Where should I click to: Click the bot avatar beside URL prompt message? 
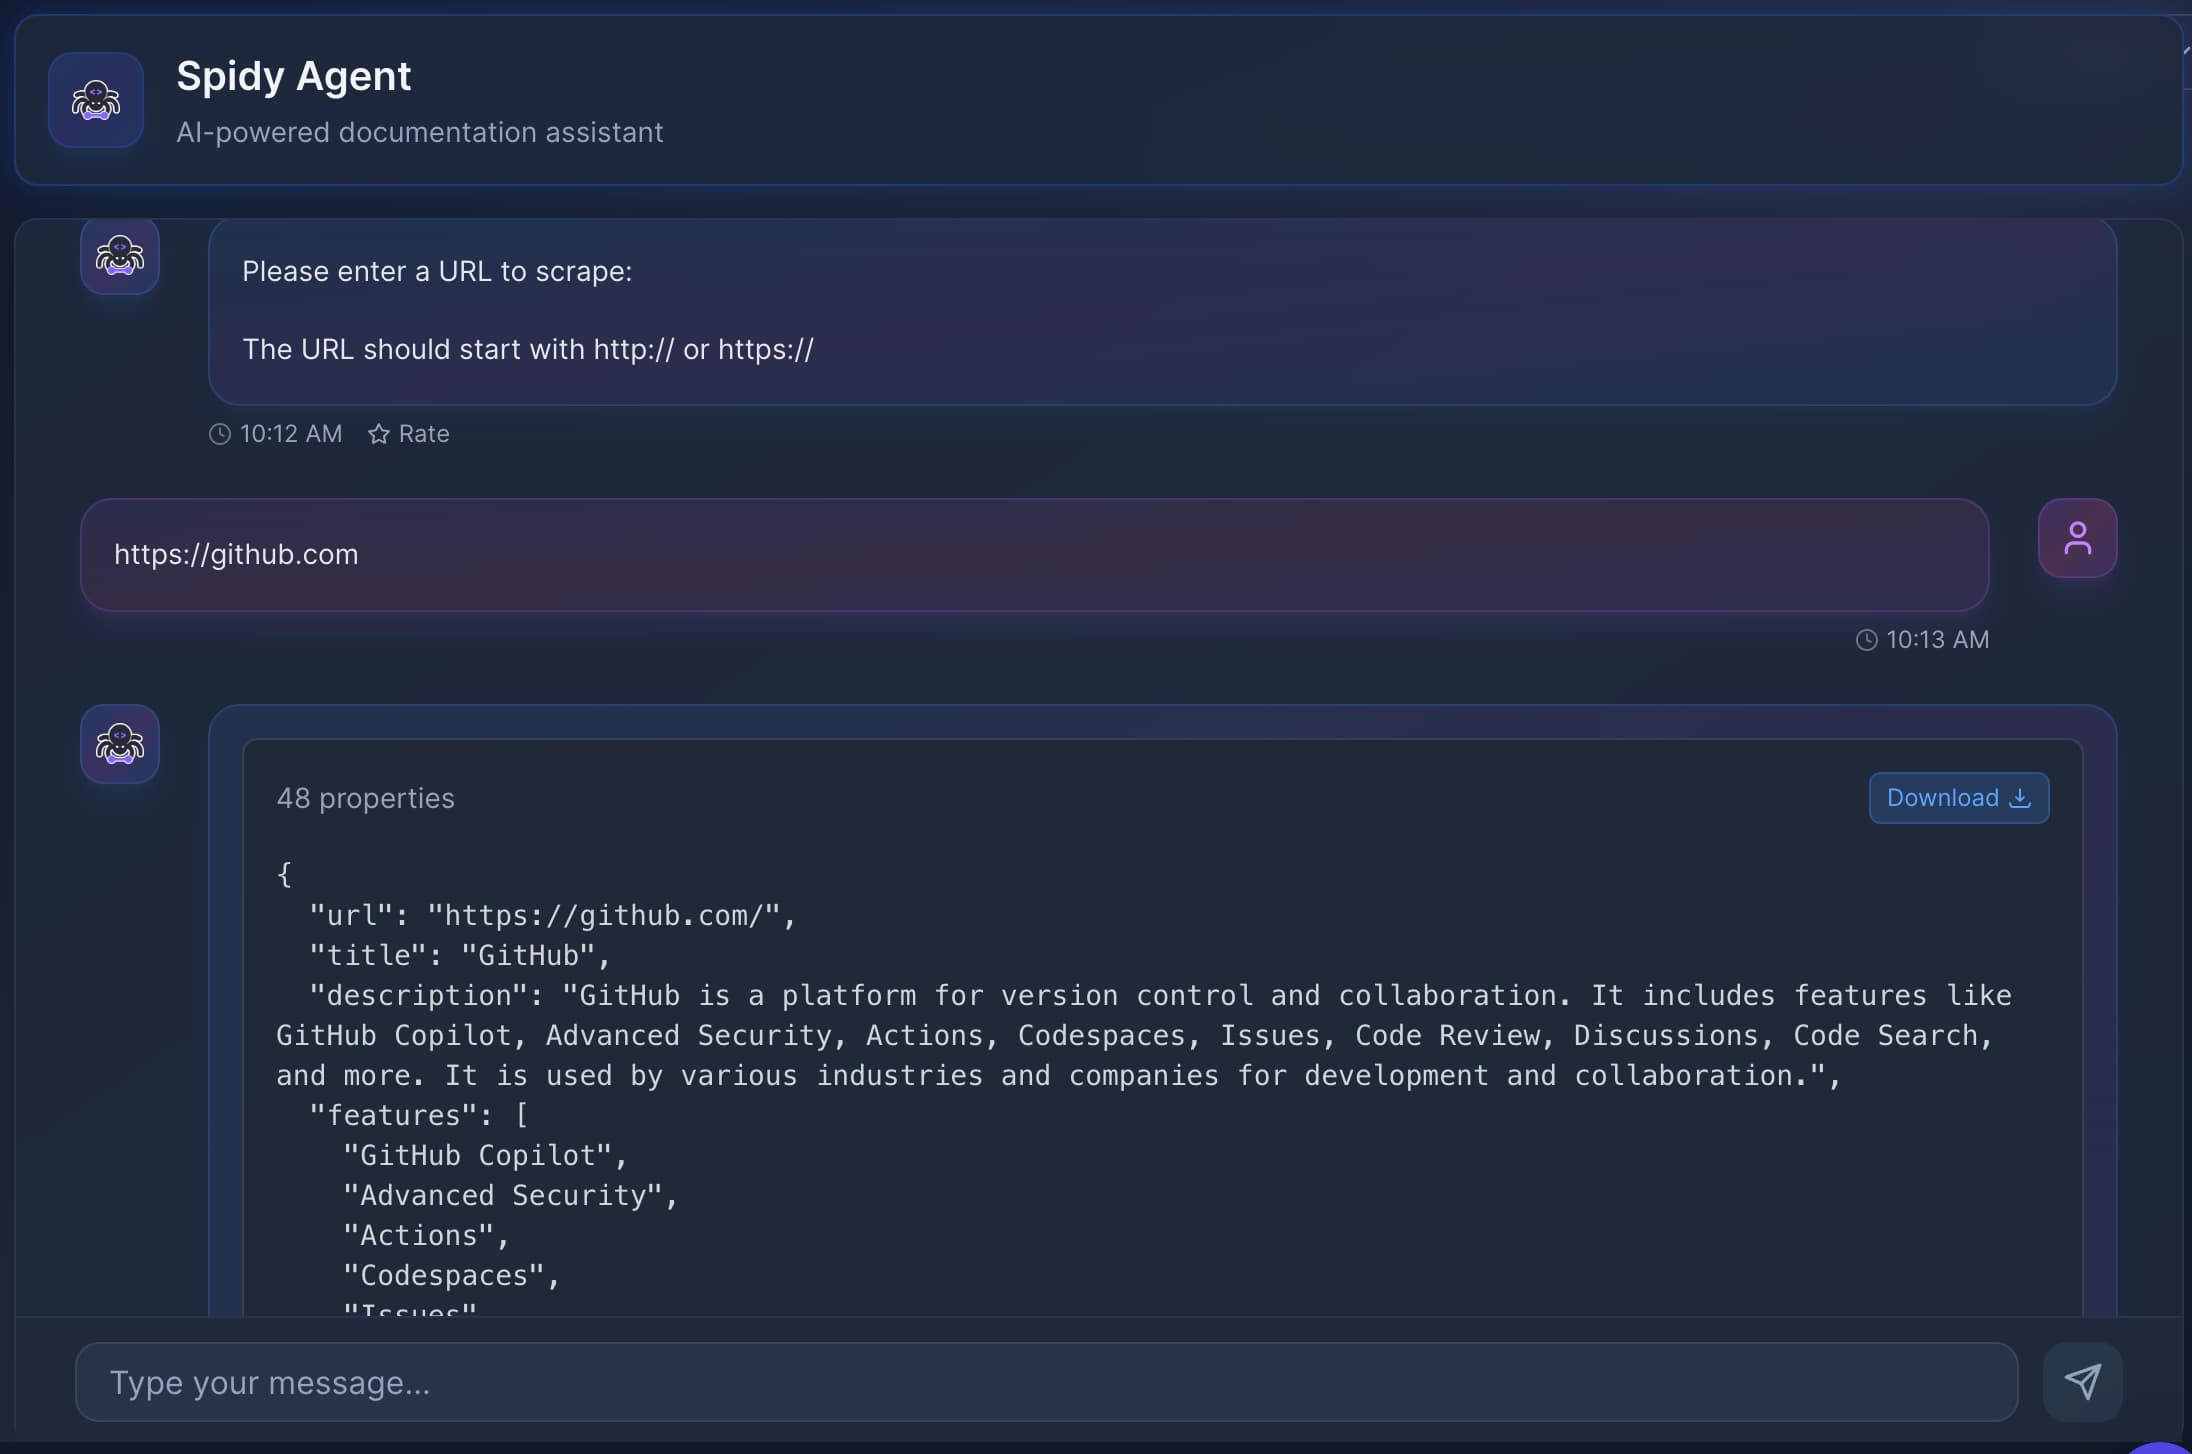click(x=120, y=257)
